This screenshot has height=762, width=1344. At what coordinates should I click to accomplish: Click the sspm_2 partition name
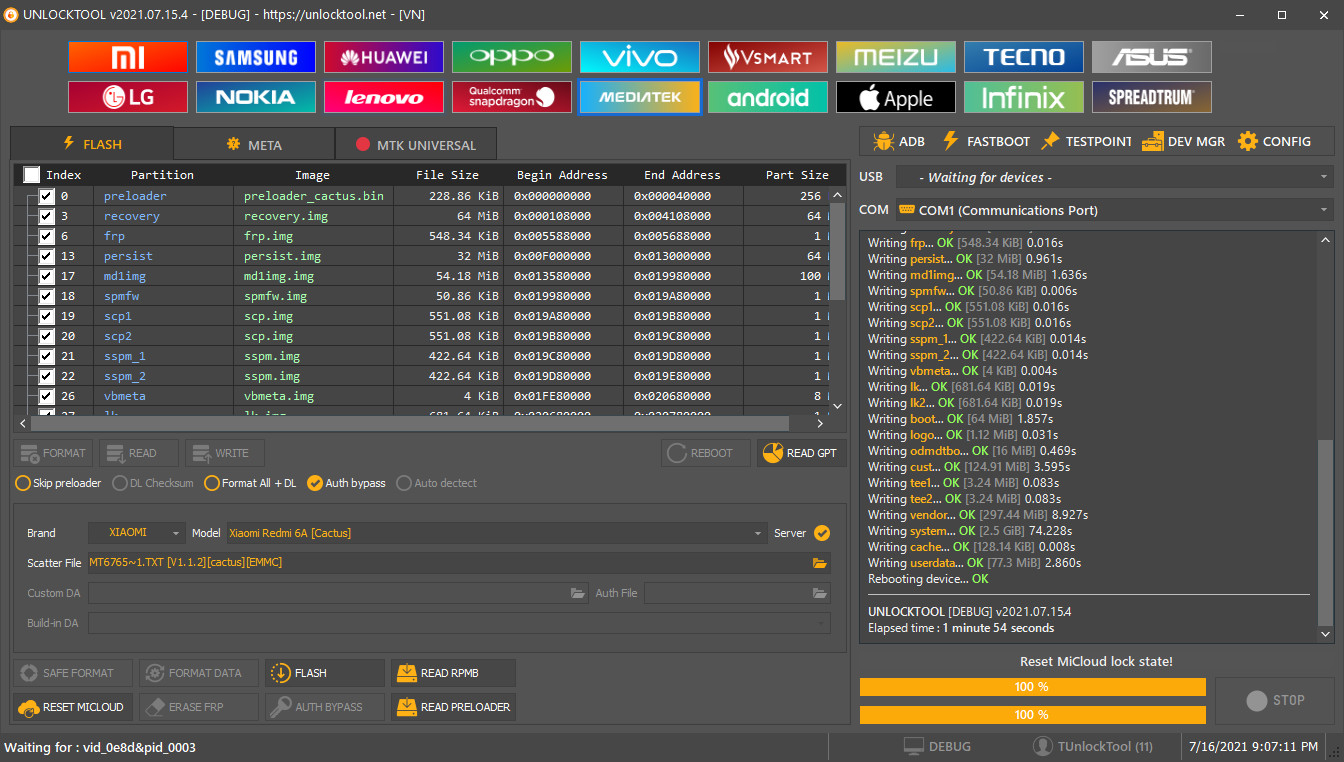125,376
